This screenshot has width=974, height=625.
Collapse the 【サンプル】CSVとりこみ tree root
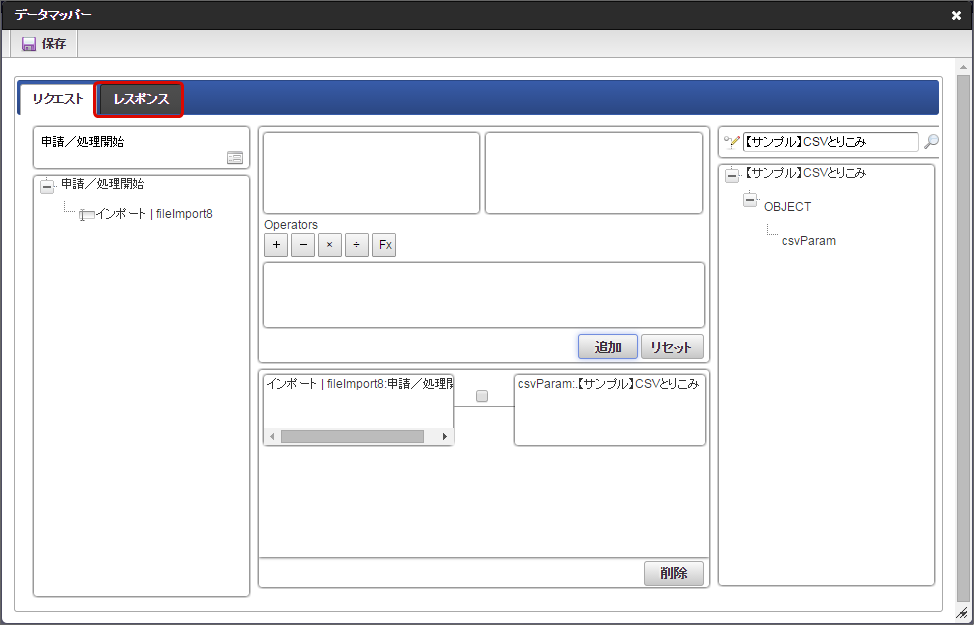click(x=732, y=176)
